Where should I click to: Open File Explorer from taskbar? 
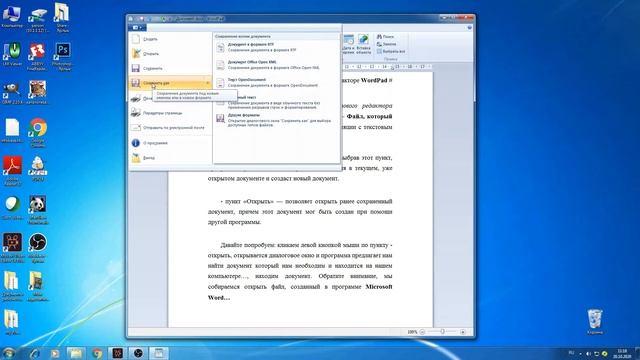pyautogui.click(x=76, y=353)
